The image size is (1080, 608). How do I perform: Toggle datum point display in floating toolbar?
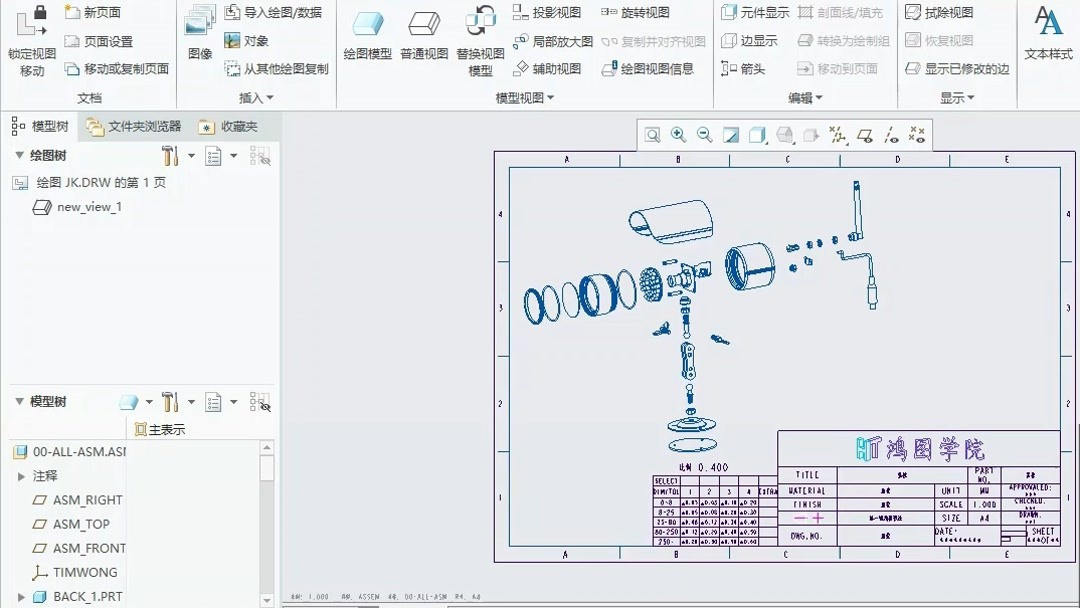918,133
